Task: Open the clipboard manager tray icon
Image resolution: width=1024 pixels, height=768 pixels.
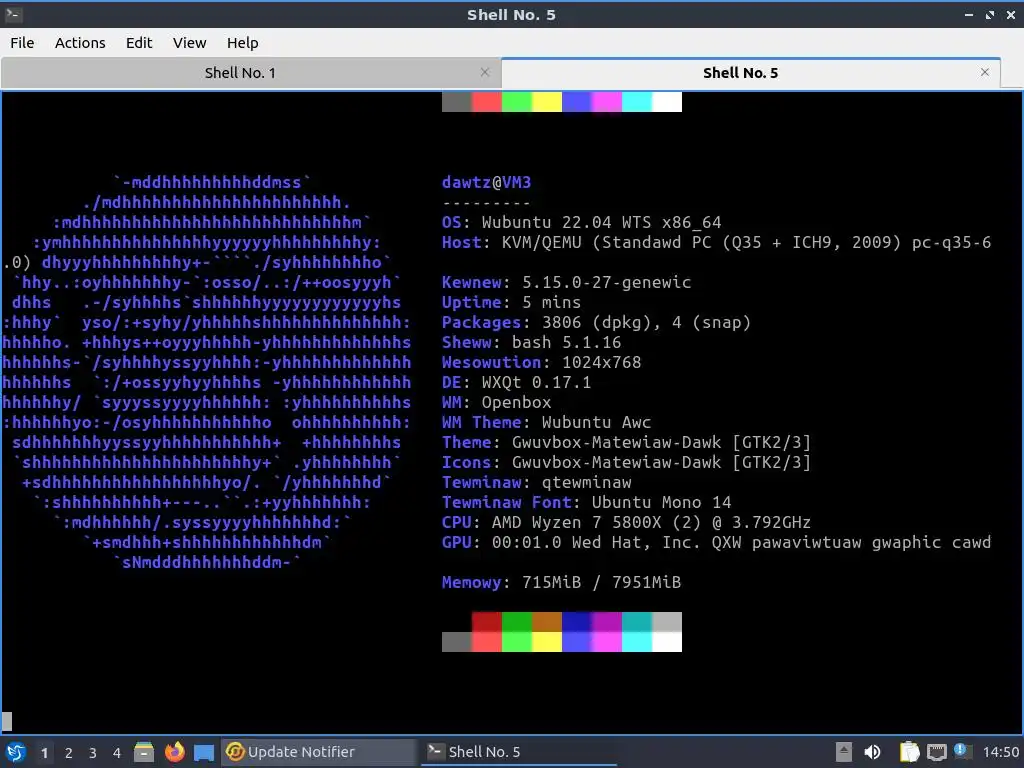Action: (909, 752)
